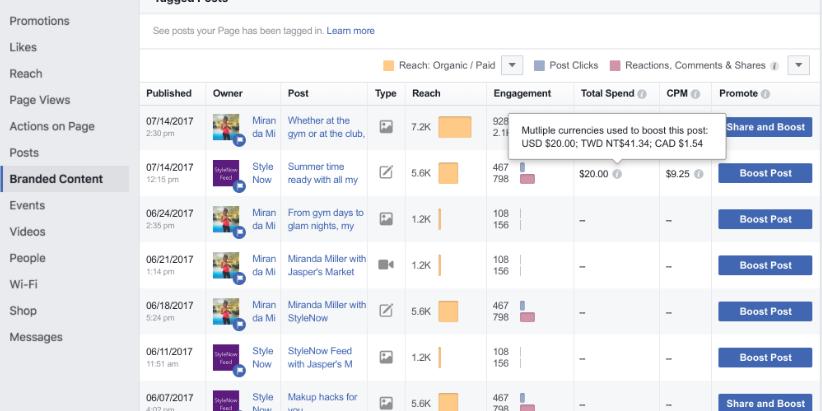Viewport: 822px width, 411px height.
Task: Select Branded Content in sidebar
Action: point(65,179)
